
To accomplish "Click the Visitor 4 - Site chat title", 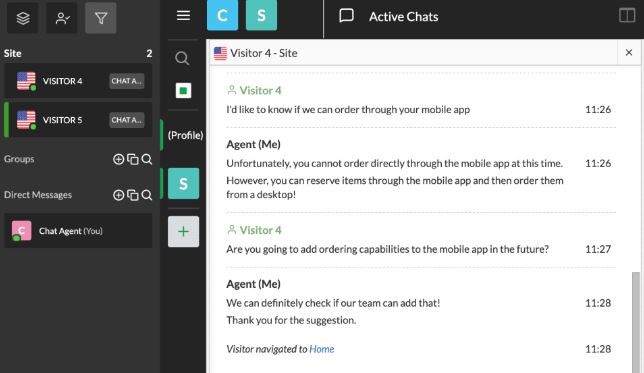I will (x=264, y=53).
